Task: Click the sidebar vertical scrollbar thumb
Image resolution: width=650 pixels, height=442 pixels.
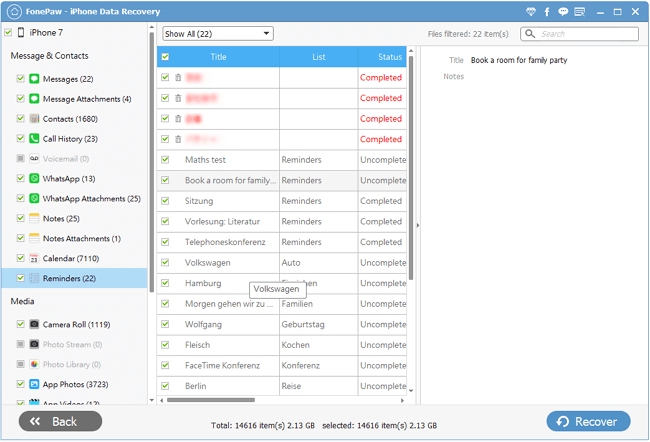Action: pos(152,162)
